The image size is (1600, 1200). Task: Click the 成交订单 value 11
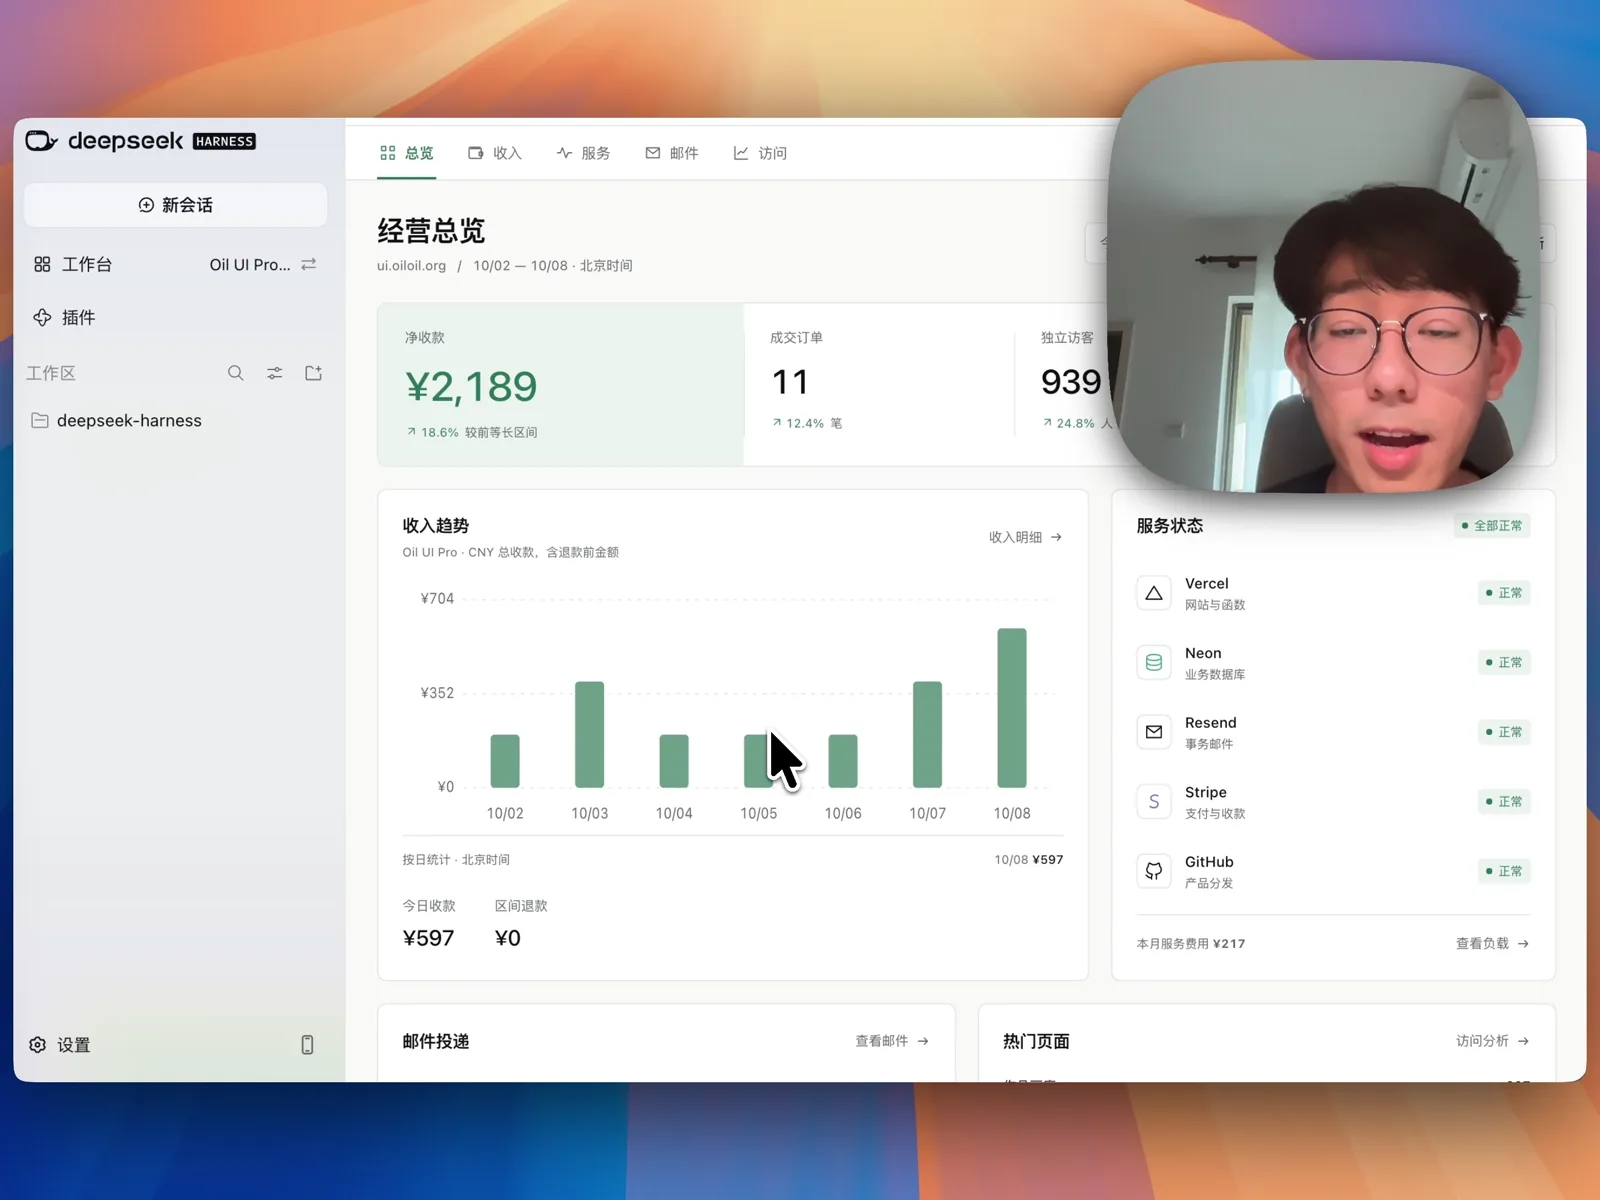point(790,382)
